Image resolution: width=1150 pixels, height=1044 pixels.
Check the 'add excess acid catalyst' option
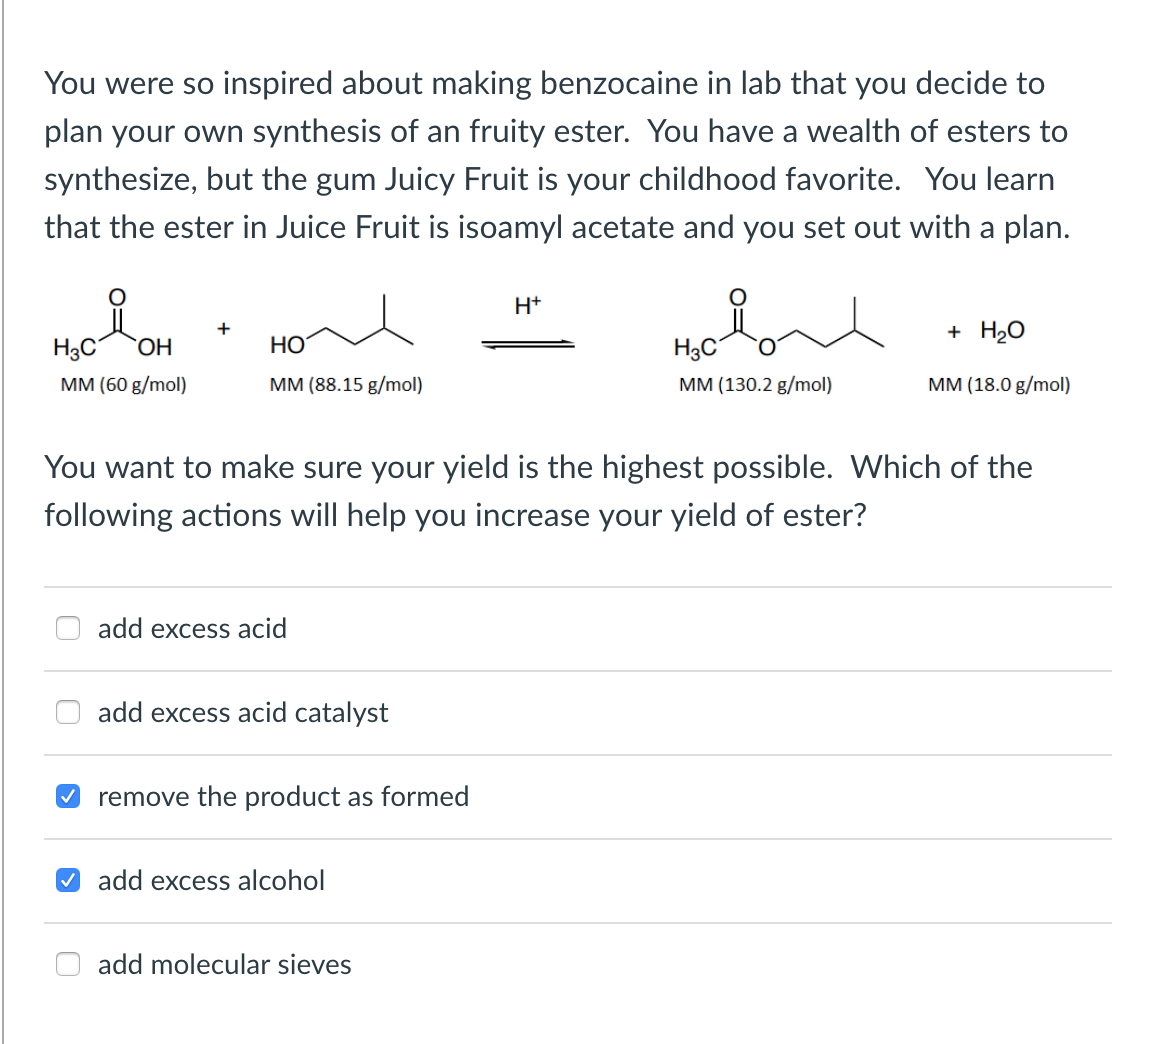click(x=67, y=712)
